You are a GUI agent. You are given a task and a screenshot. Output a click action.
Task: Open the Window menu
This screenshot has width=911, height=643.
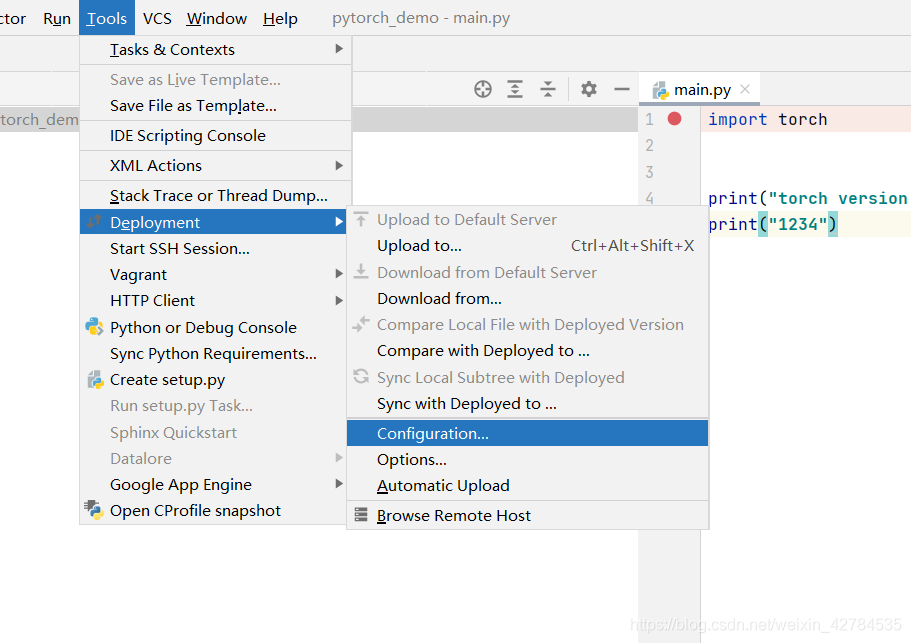coord(217,19)
